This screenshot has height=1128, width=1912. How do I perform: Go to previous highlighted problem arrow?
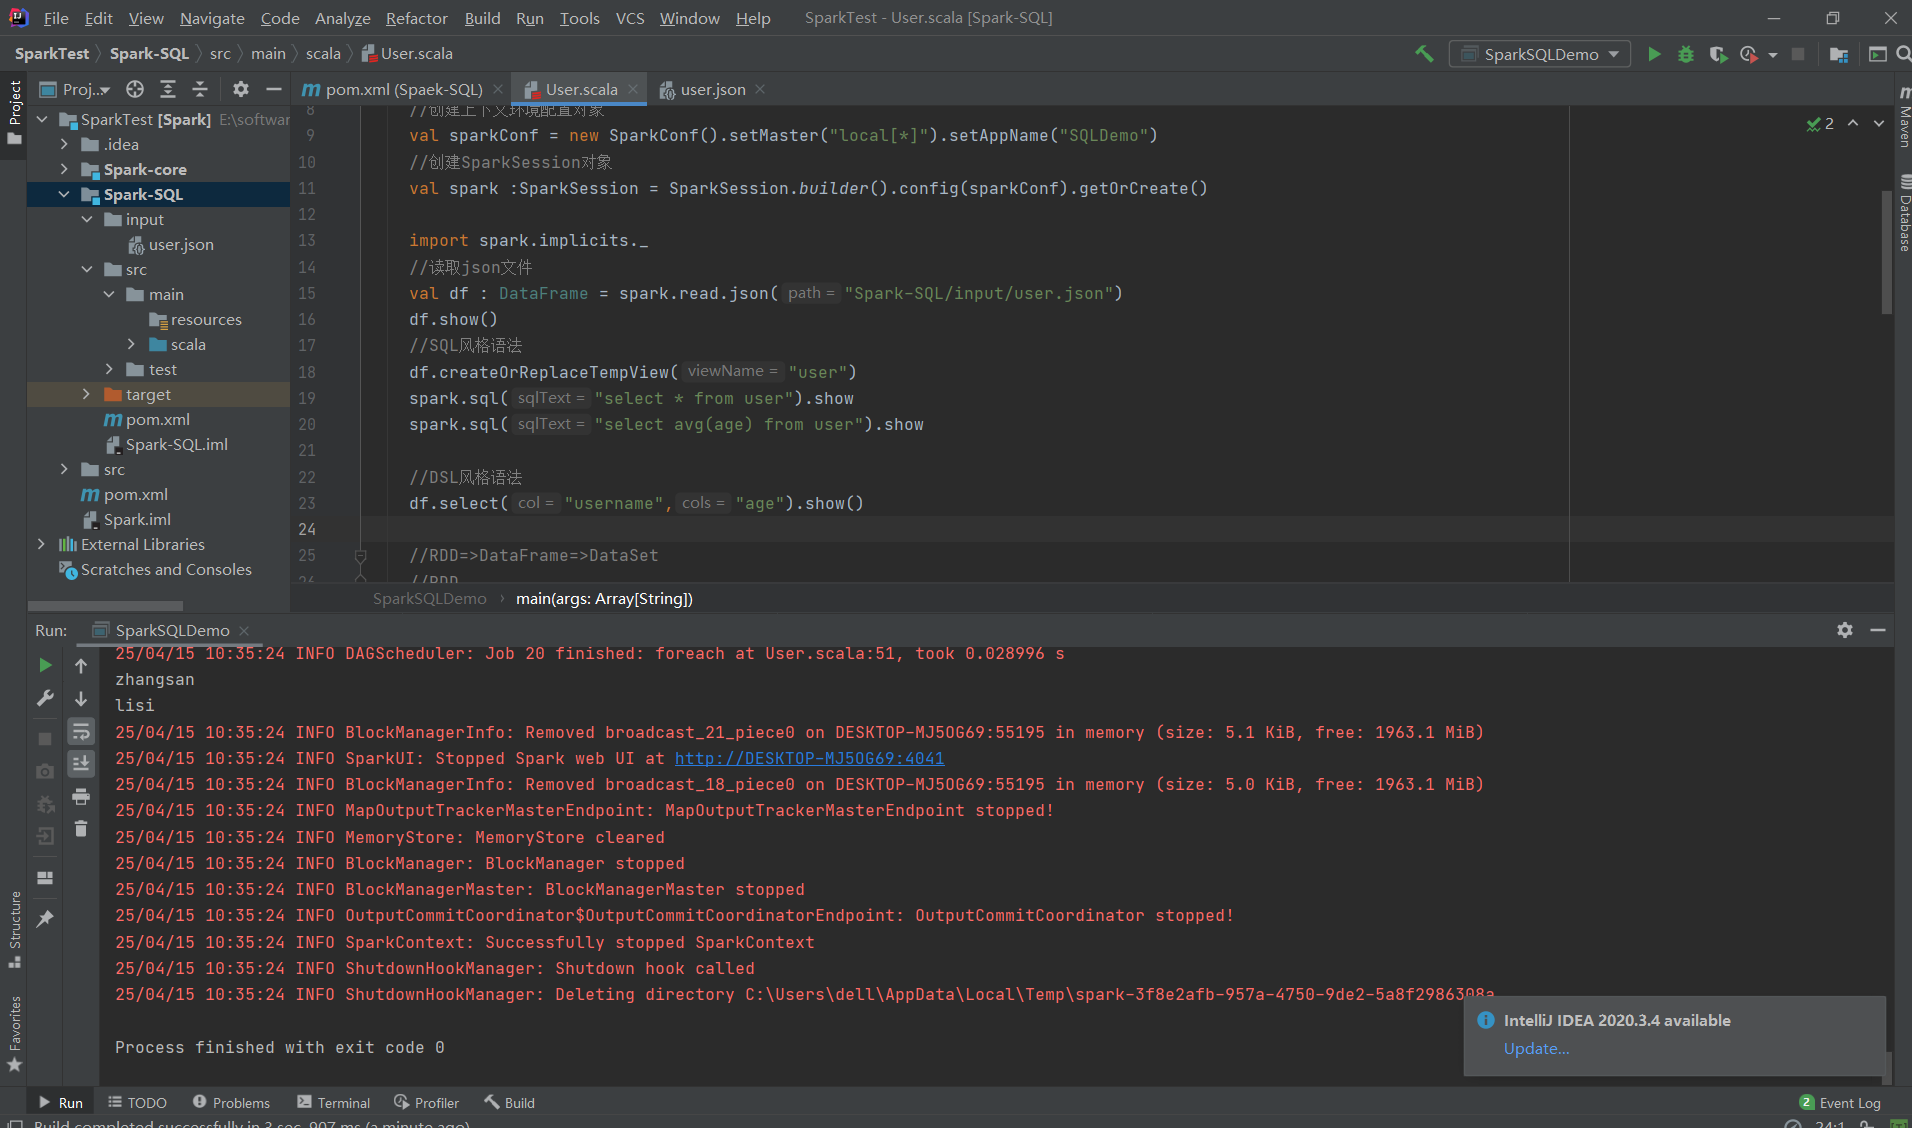pos(1853,123)
